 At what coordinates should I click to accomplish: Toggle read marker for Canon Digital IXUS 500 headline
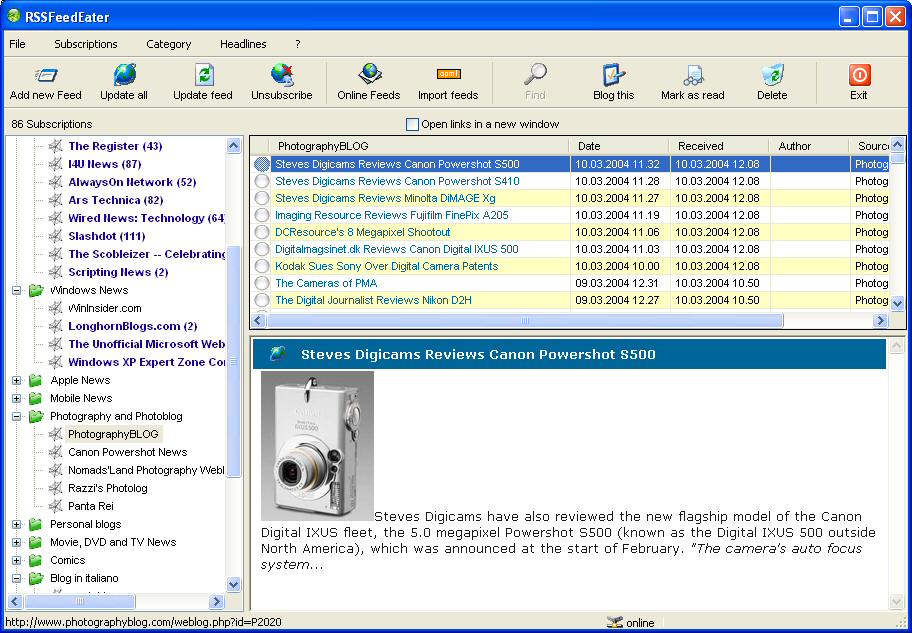pos(262,249)
